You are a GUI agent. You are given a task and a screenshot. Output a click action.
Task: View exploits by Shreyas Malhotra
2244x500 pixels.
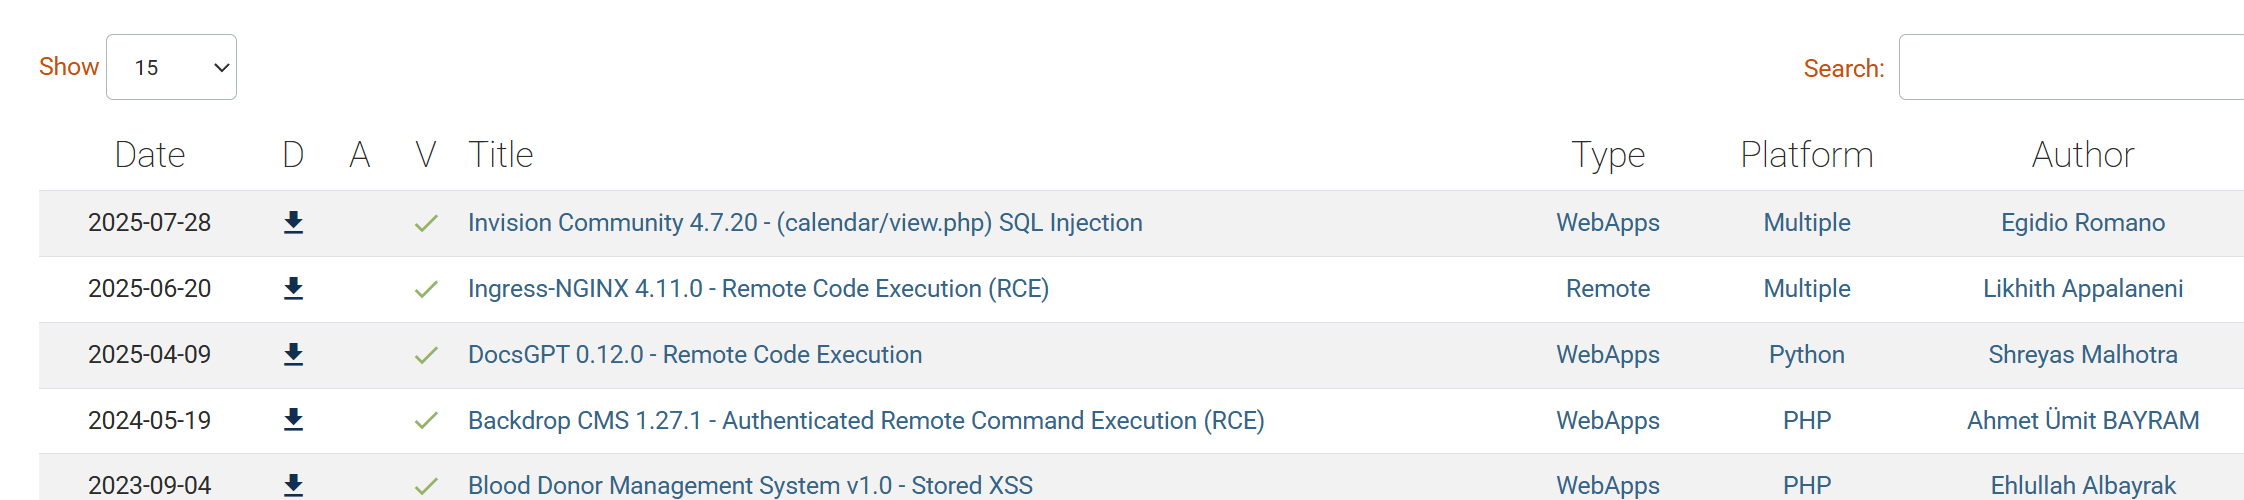(2083, 354)
